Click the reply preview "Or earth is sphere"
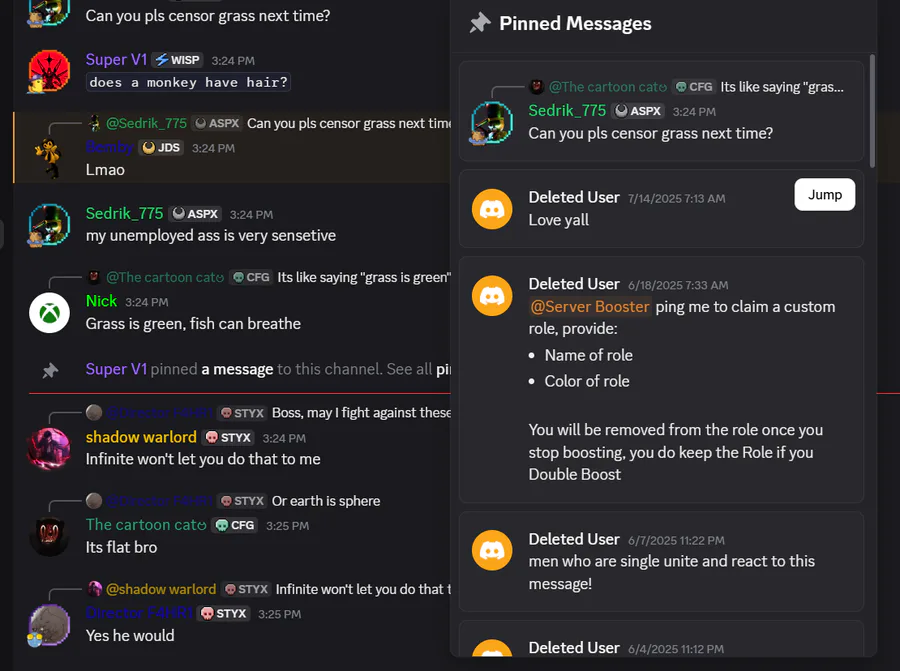This screenshot has width=900, height=671. 326,501
